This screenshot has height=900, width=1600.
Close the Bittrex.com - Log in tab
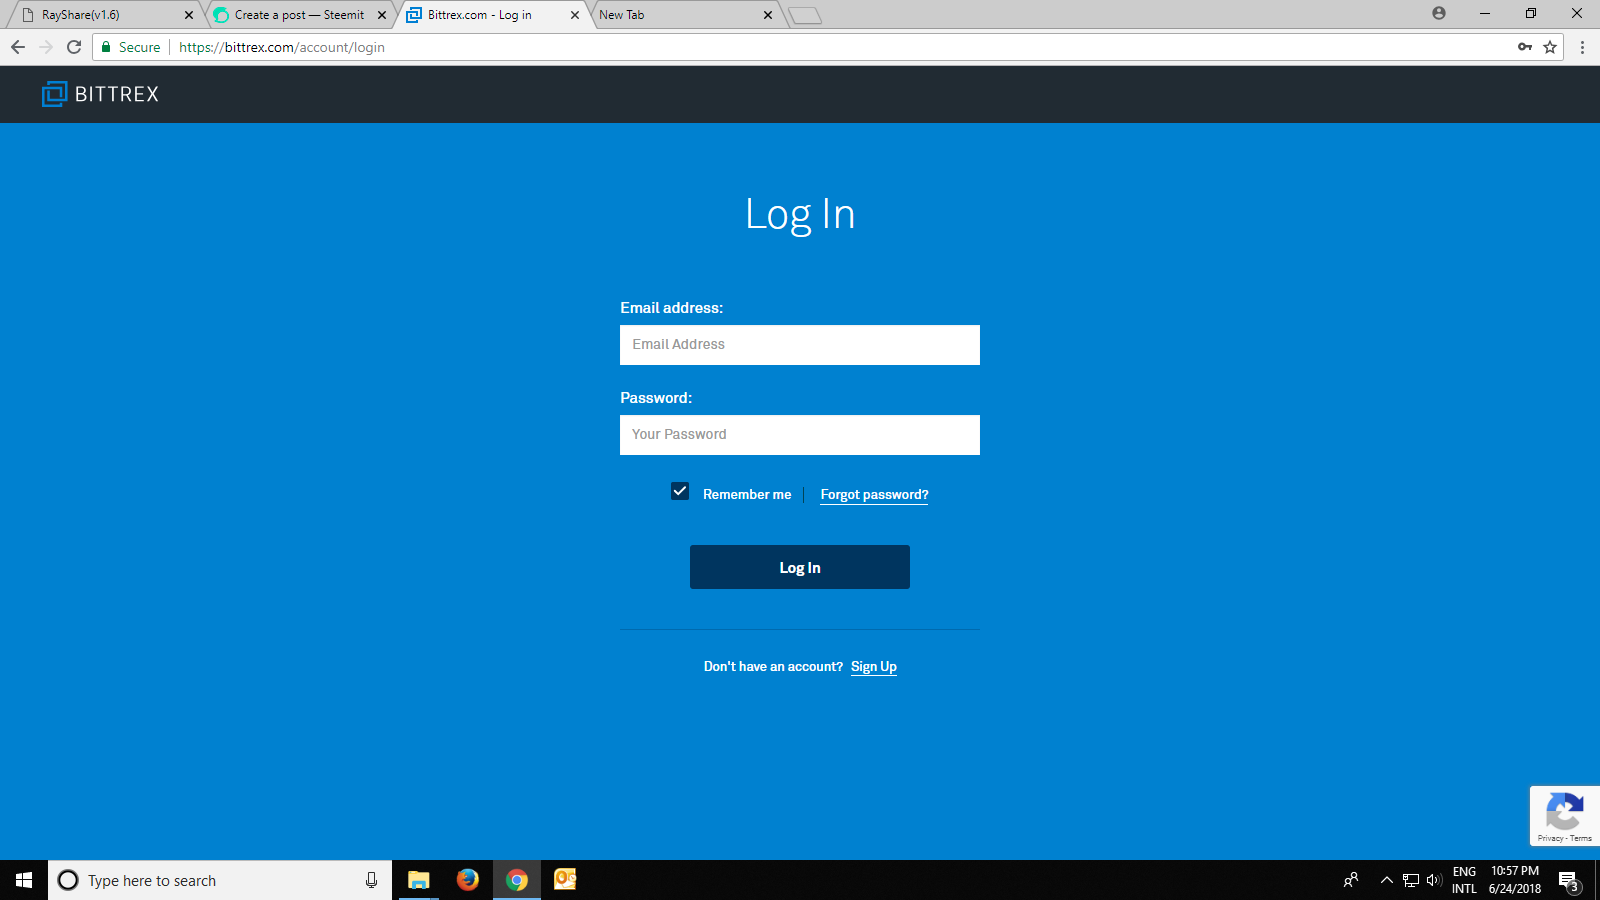click(575, 15)
